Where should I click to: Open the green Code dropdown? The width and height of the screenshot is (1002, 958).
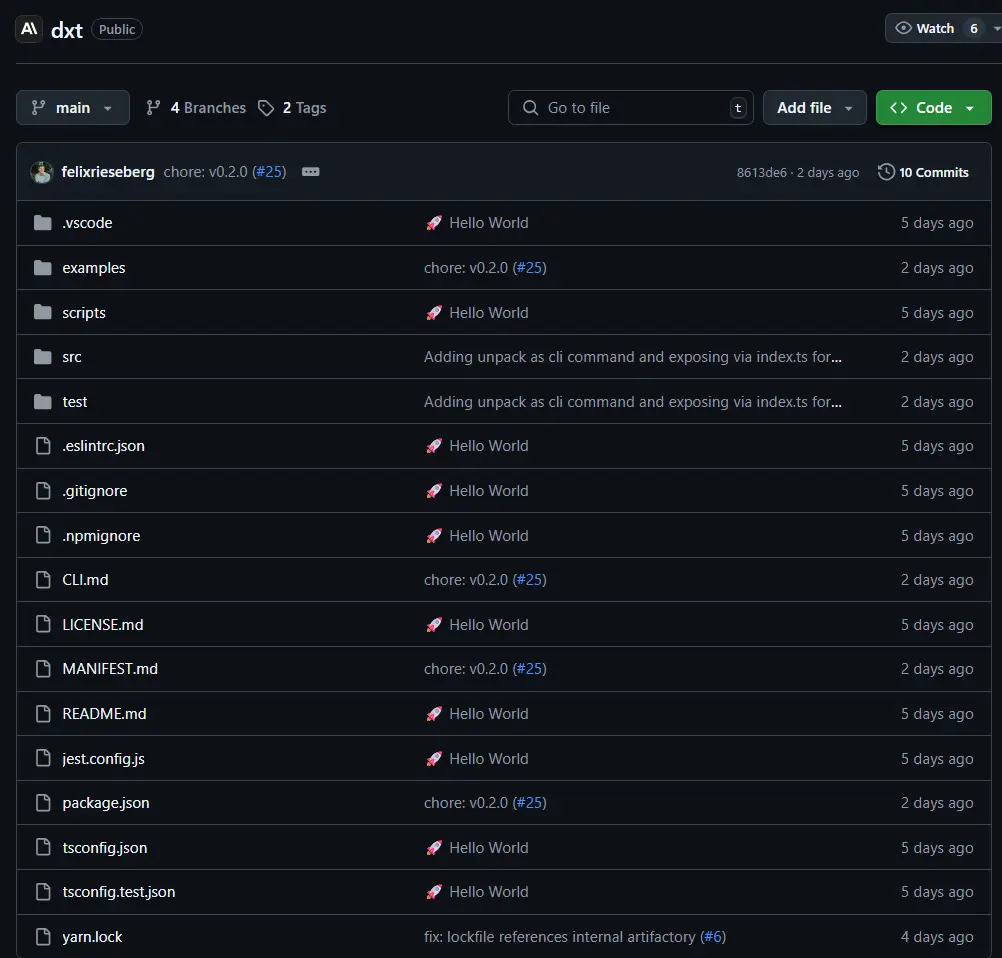[933, 108]
